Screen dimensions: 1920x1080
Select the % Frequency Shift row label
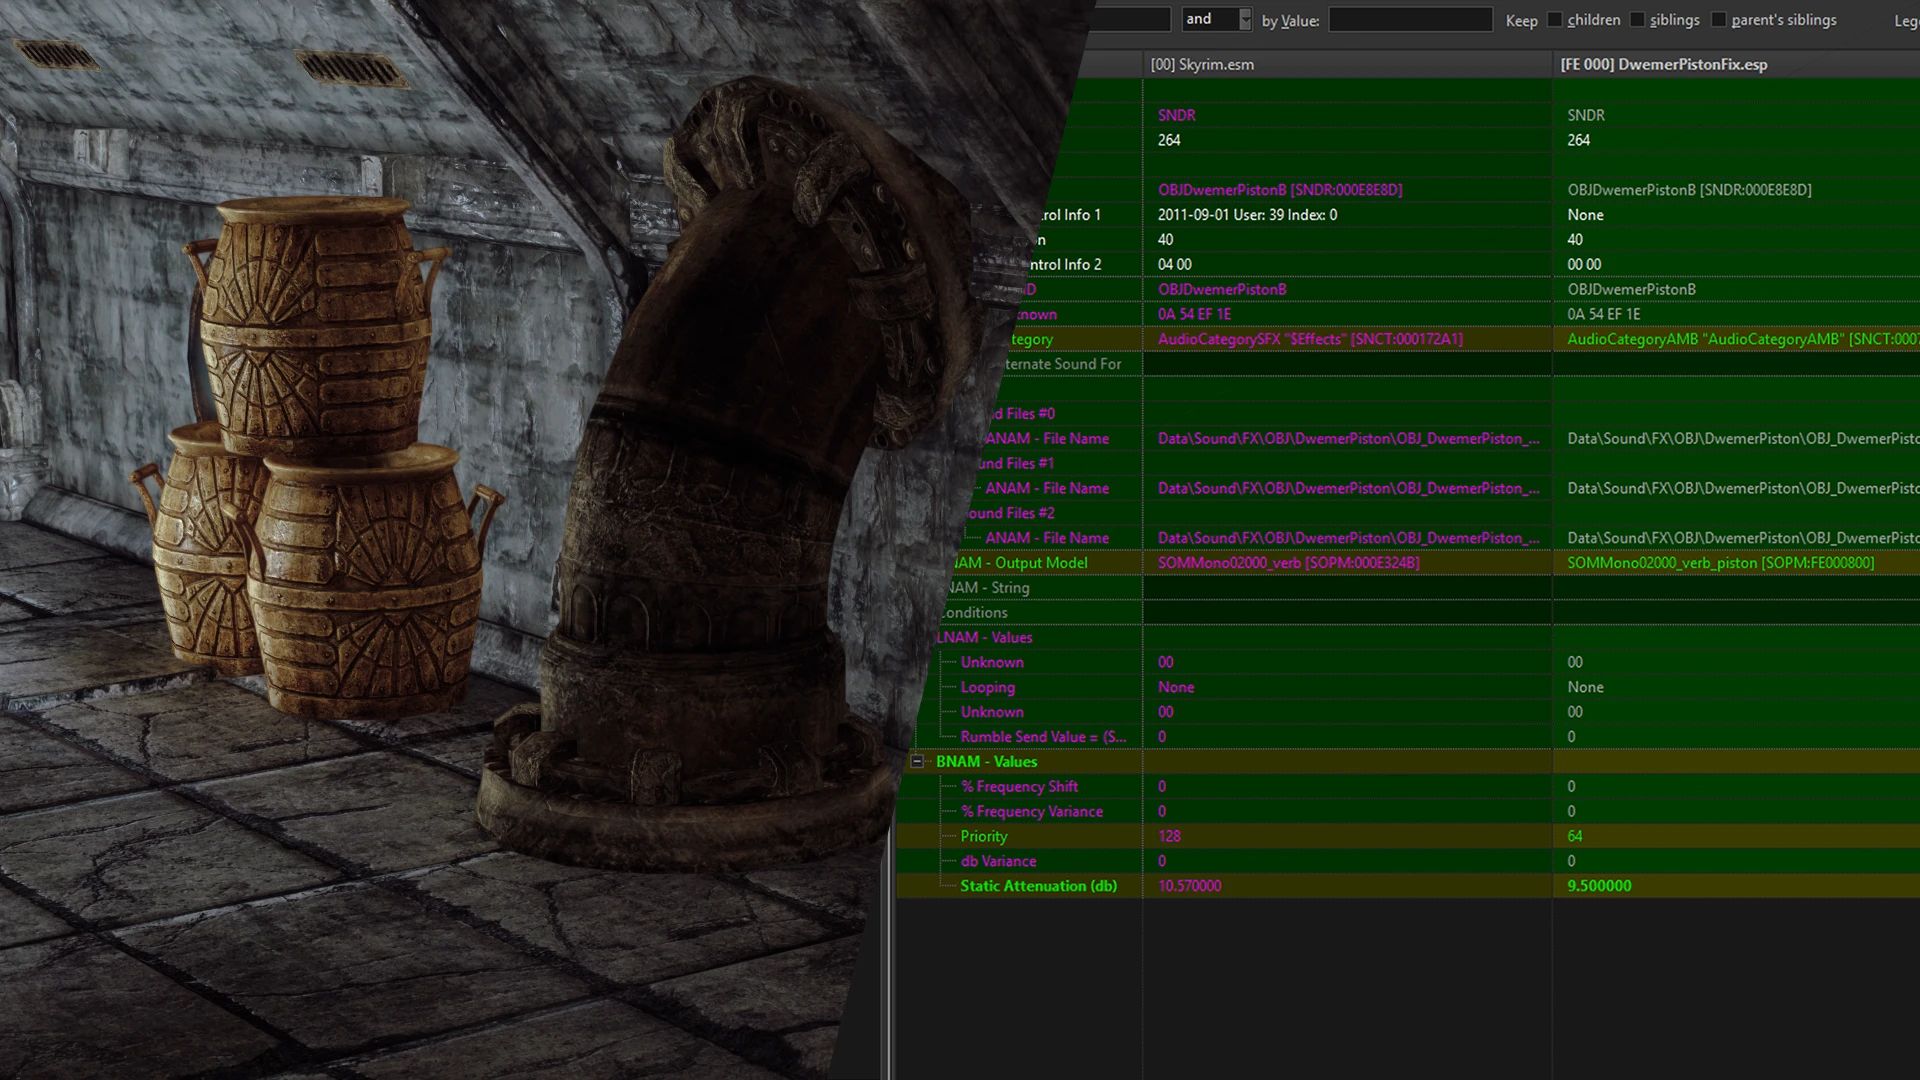tap(1019, 786)
